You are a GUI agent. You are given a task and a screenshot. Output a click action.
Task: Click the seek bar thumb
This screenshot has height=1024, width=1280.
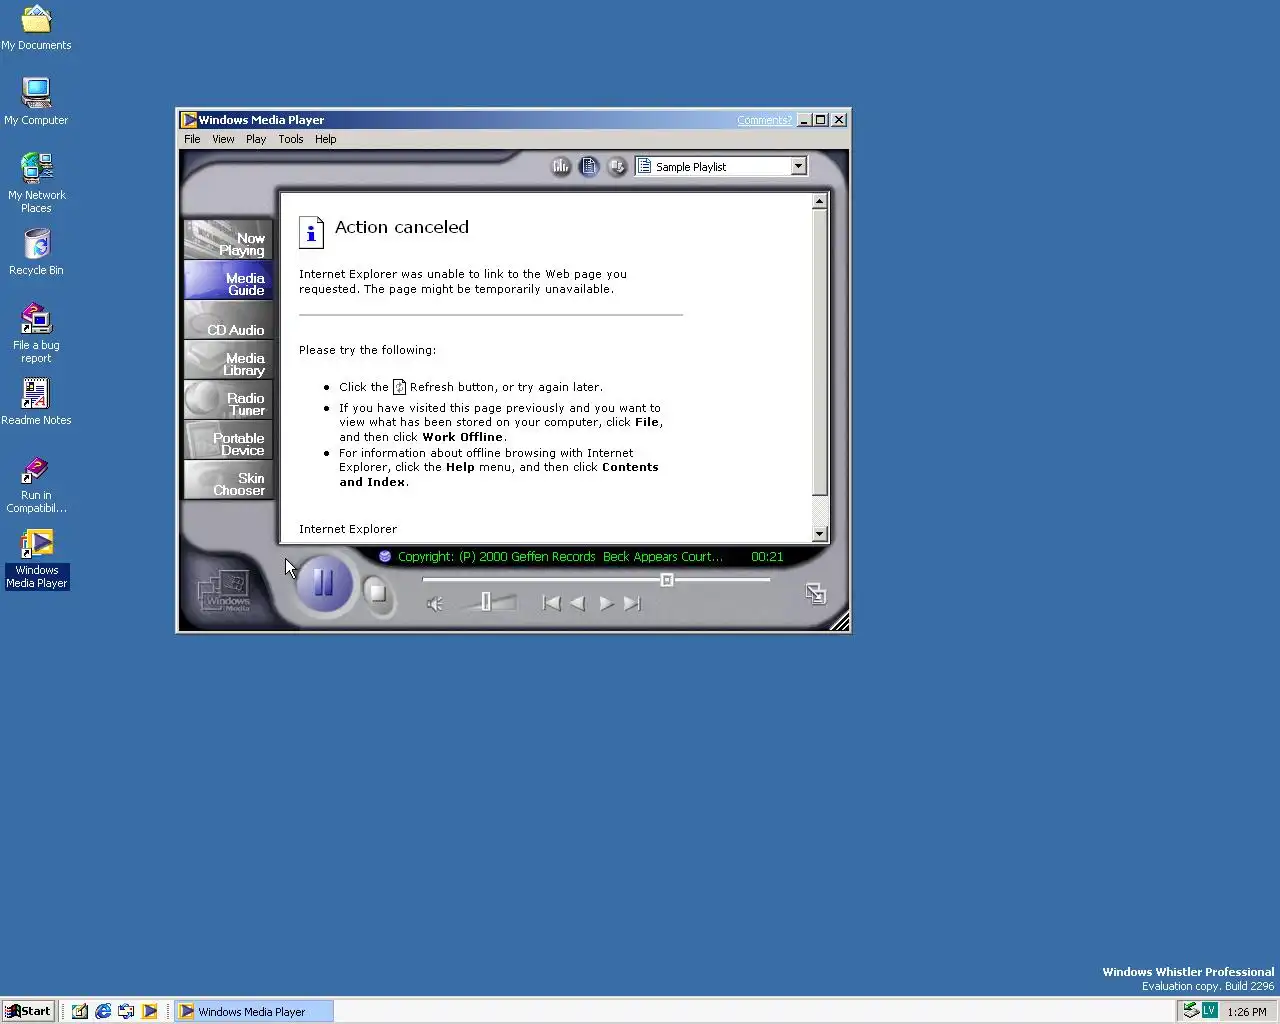coord(666,580)
